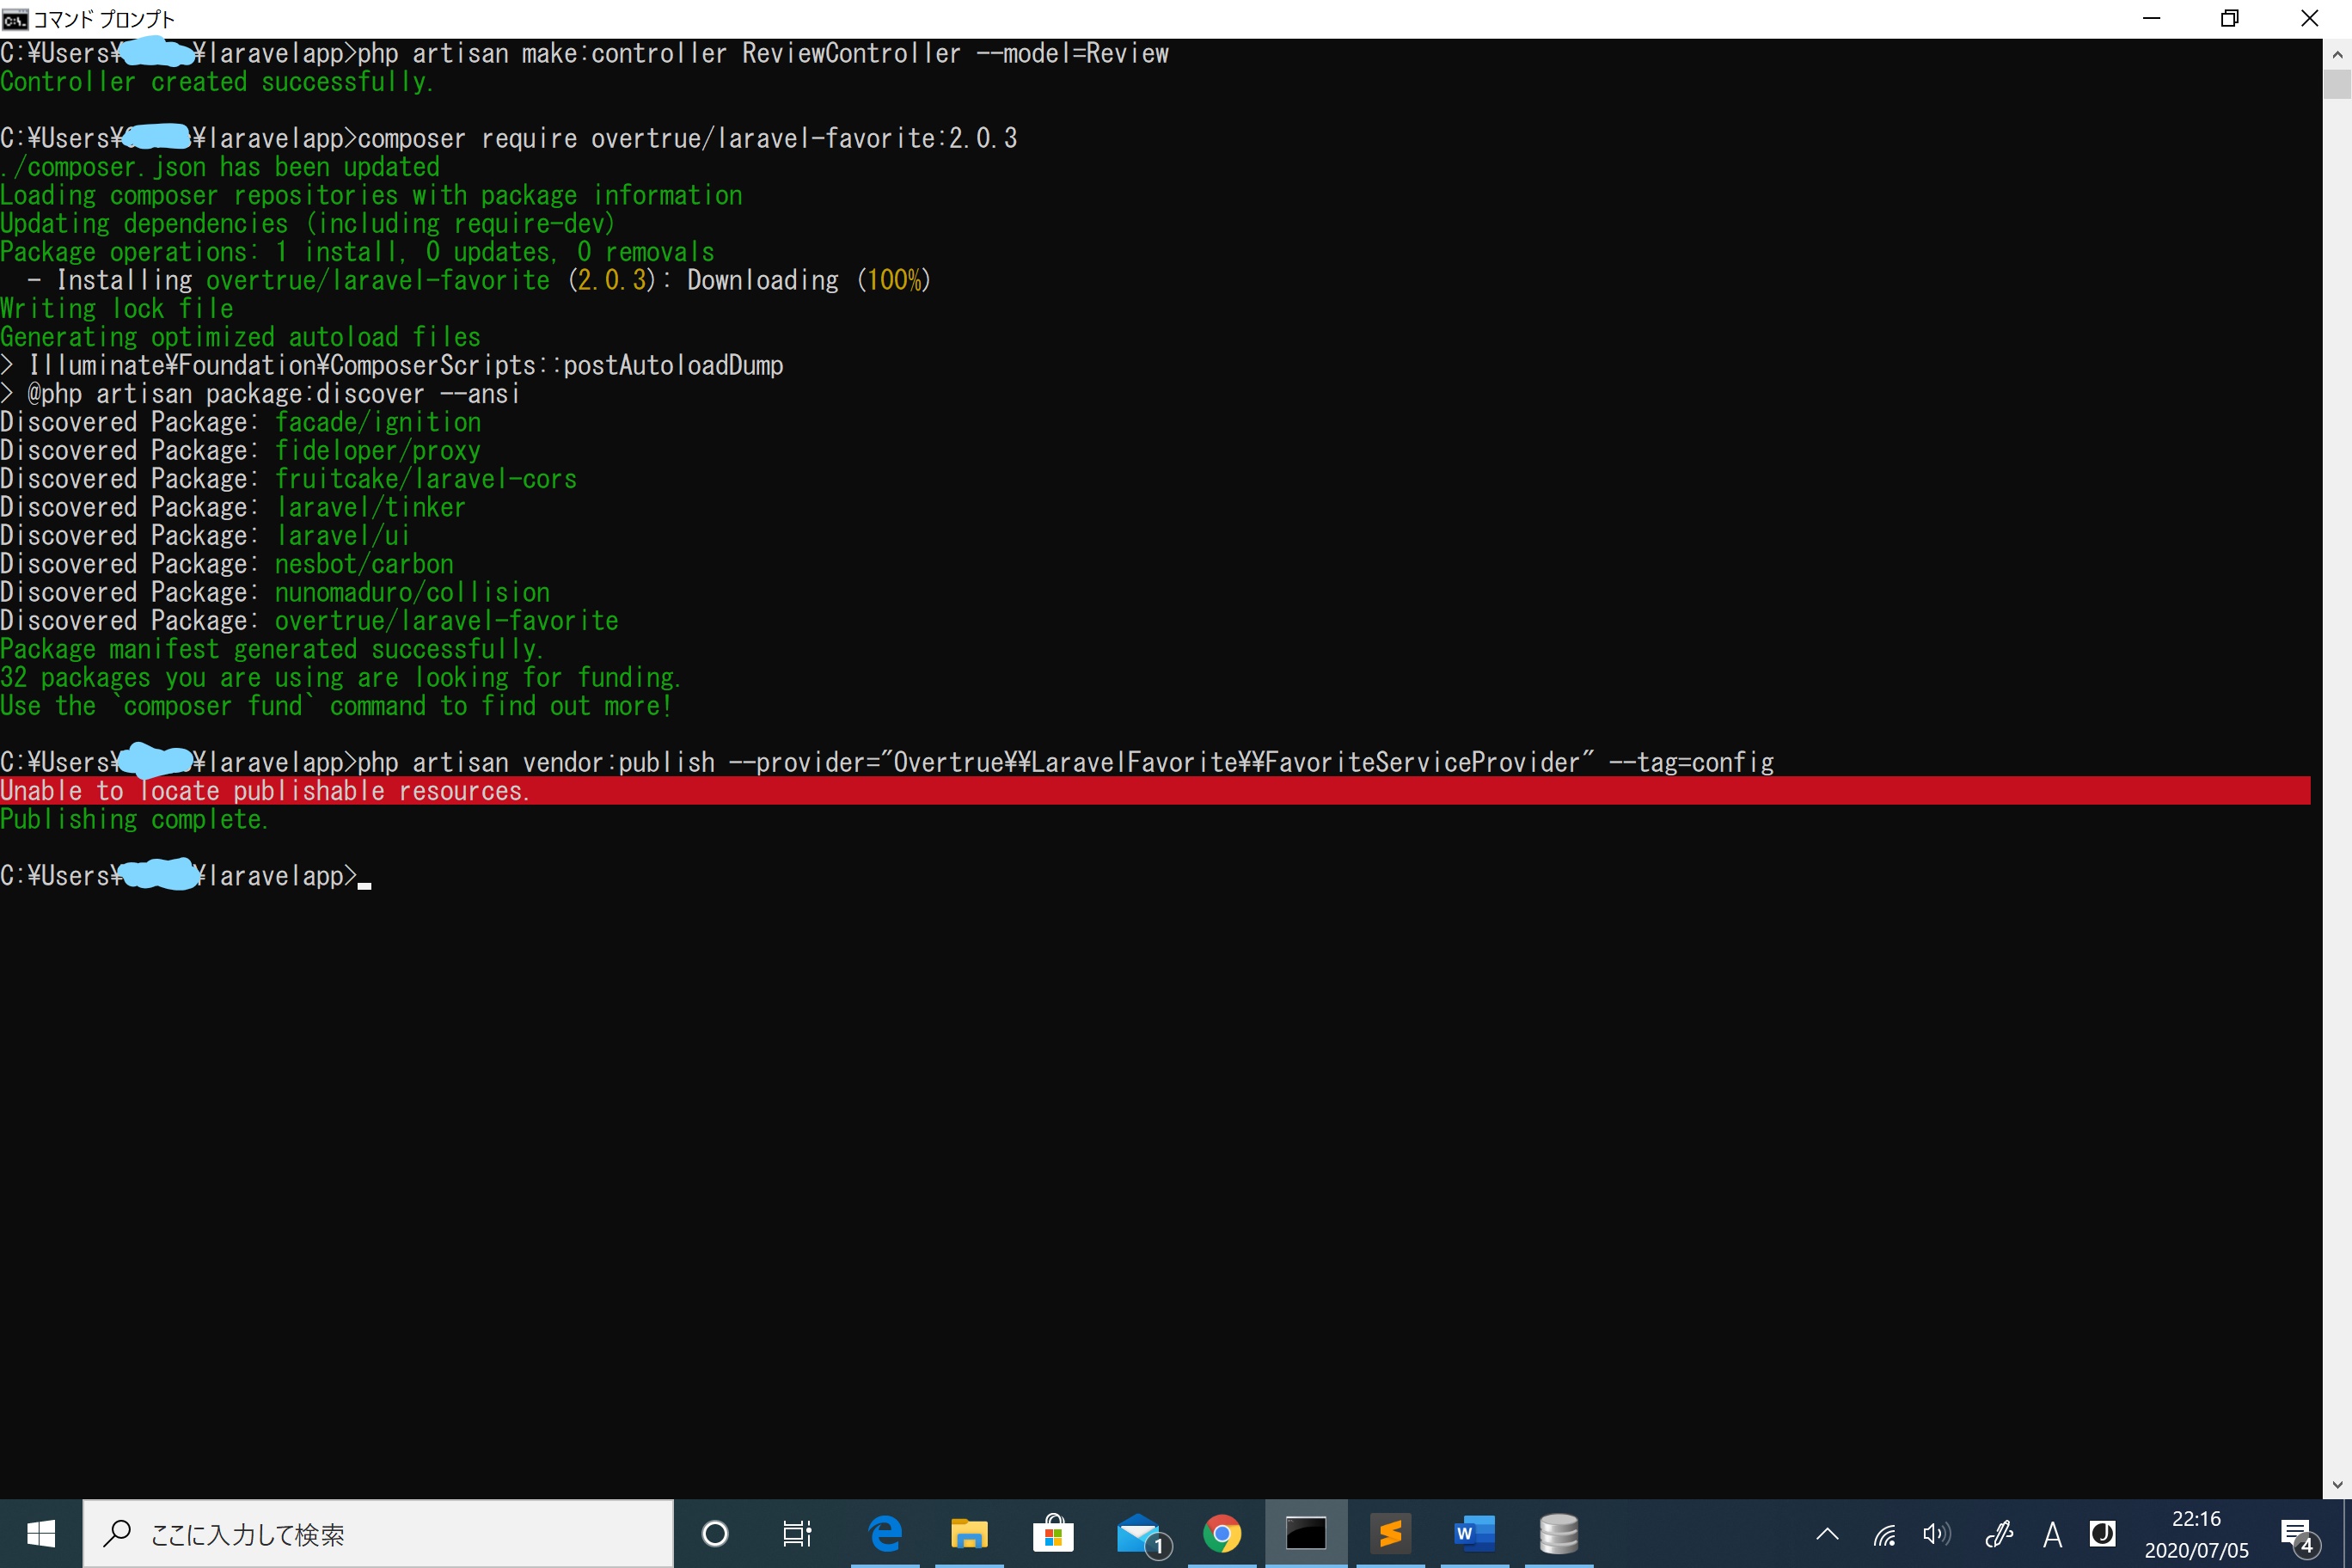Click the 'overtrue/laravel-favorite' discovered package line
Image resolution: width=2352 pixels, height=1568 pixels.
(x=309, y=621)
